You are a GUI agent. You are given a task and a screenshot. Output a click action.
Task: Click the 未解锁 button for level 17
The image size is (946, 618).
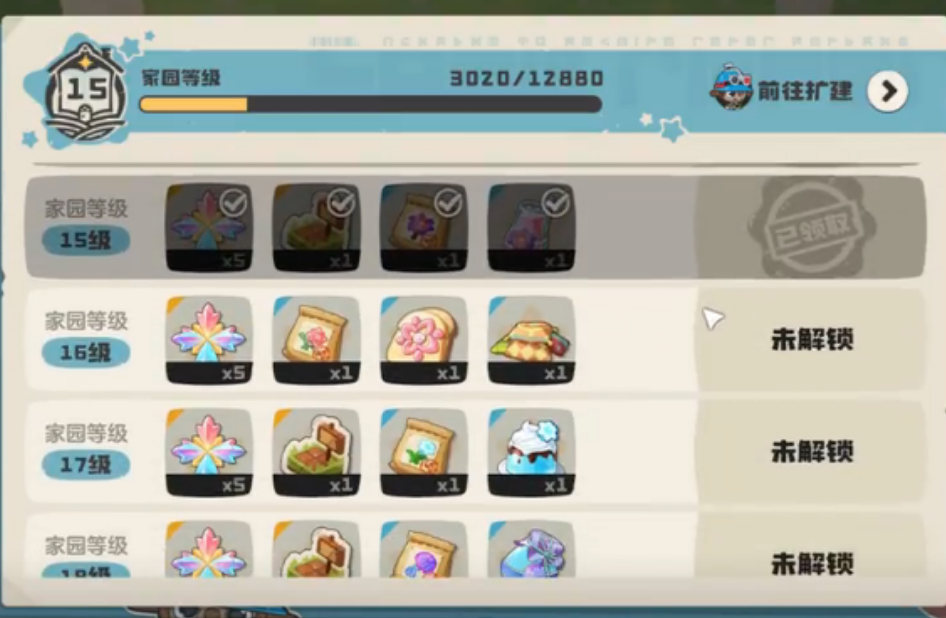811,452
